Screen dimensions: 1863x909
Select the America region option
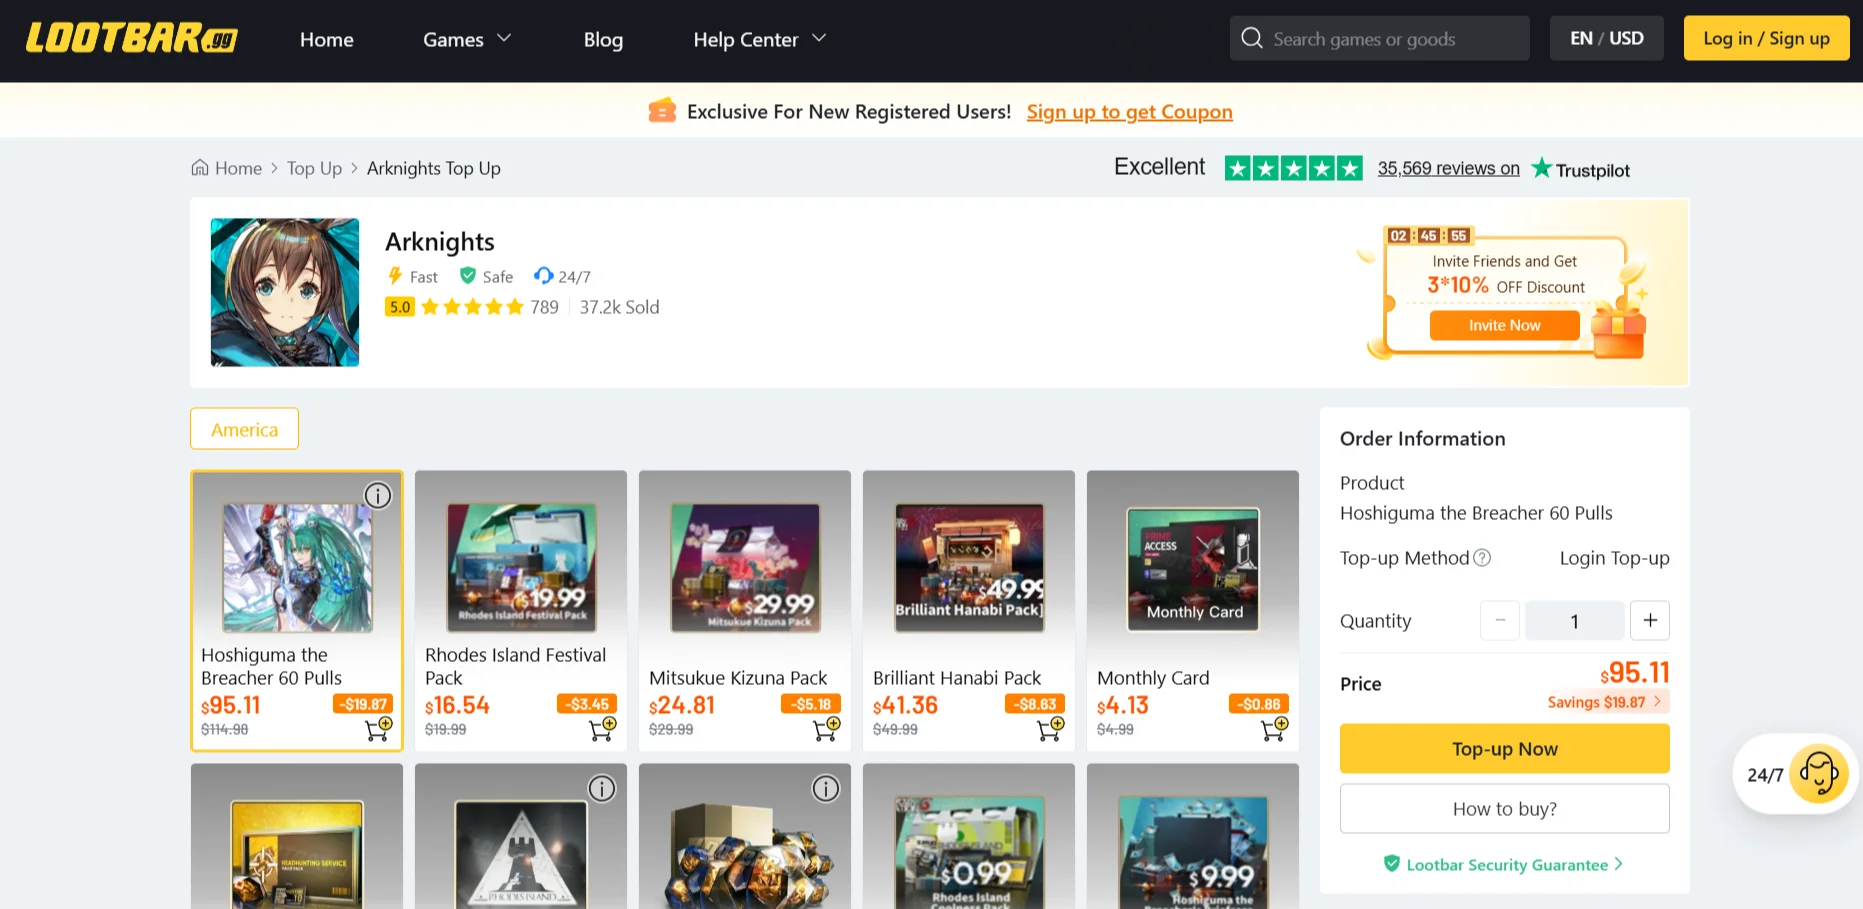(x=244, y=429)
